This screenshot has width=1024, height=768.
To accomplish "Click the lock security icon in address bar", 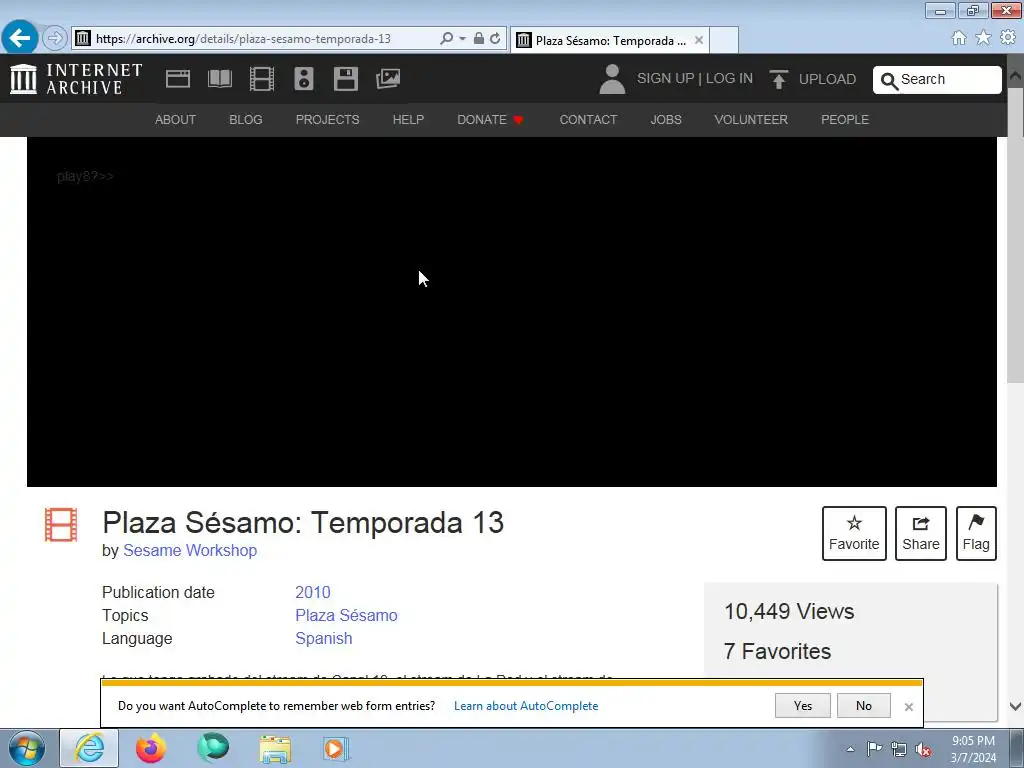I will [479, 39].
